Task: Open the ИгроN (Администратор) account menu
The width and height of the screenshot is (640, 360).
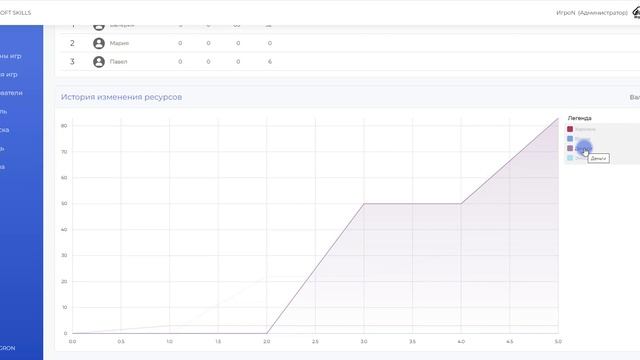Action: pyautogui.click(x=592, y=13)
